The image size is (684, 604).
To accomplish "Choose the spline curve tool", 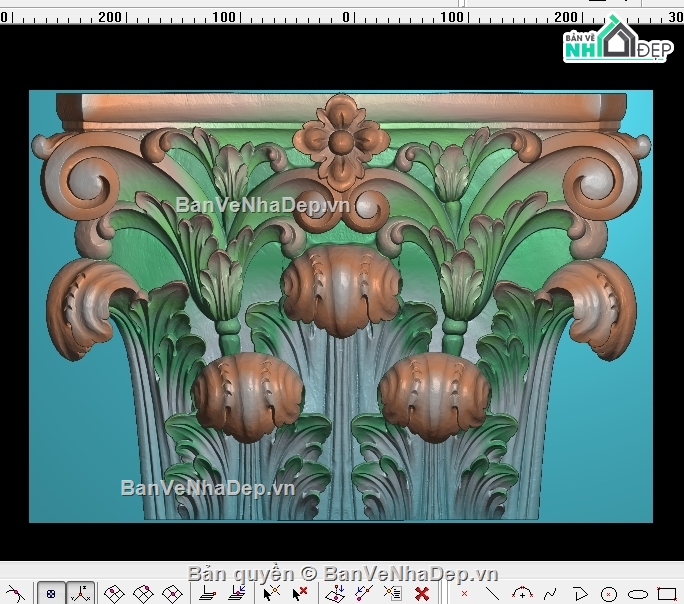I will pos(549,593).
